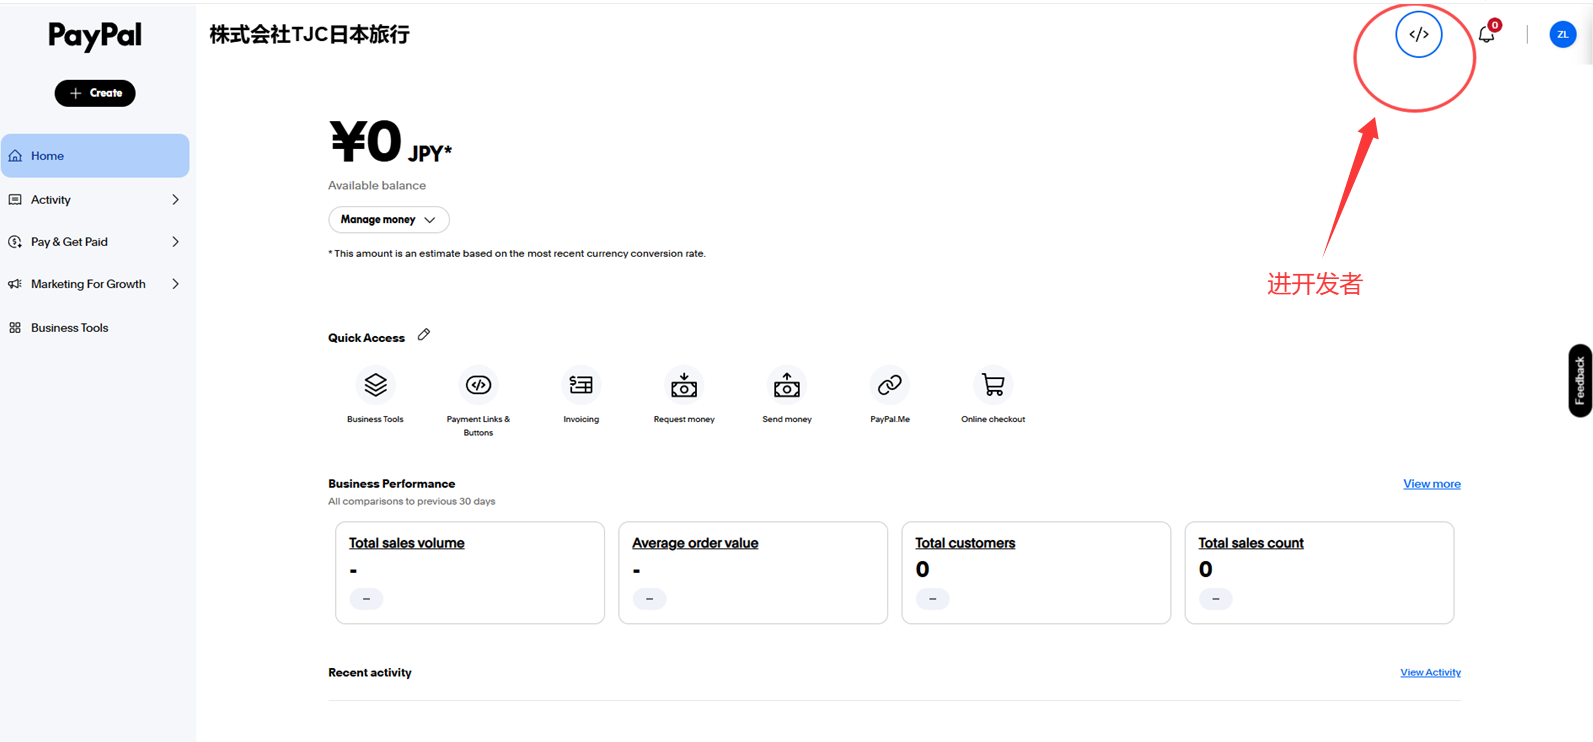The width and height of the screenshot is (1593, 742).
Task: Open the developer code icon in header
Action: click(x=1418, y=34)
